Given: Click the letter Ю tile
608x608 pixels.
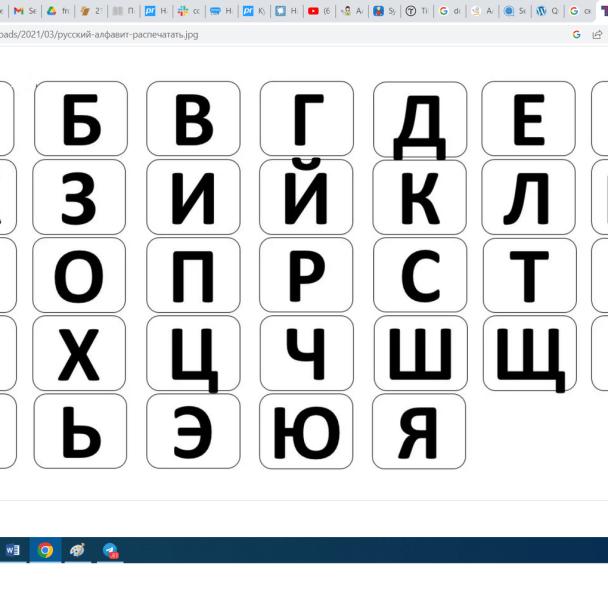Looking at the screenshot, I should click(306, 431).
